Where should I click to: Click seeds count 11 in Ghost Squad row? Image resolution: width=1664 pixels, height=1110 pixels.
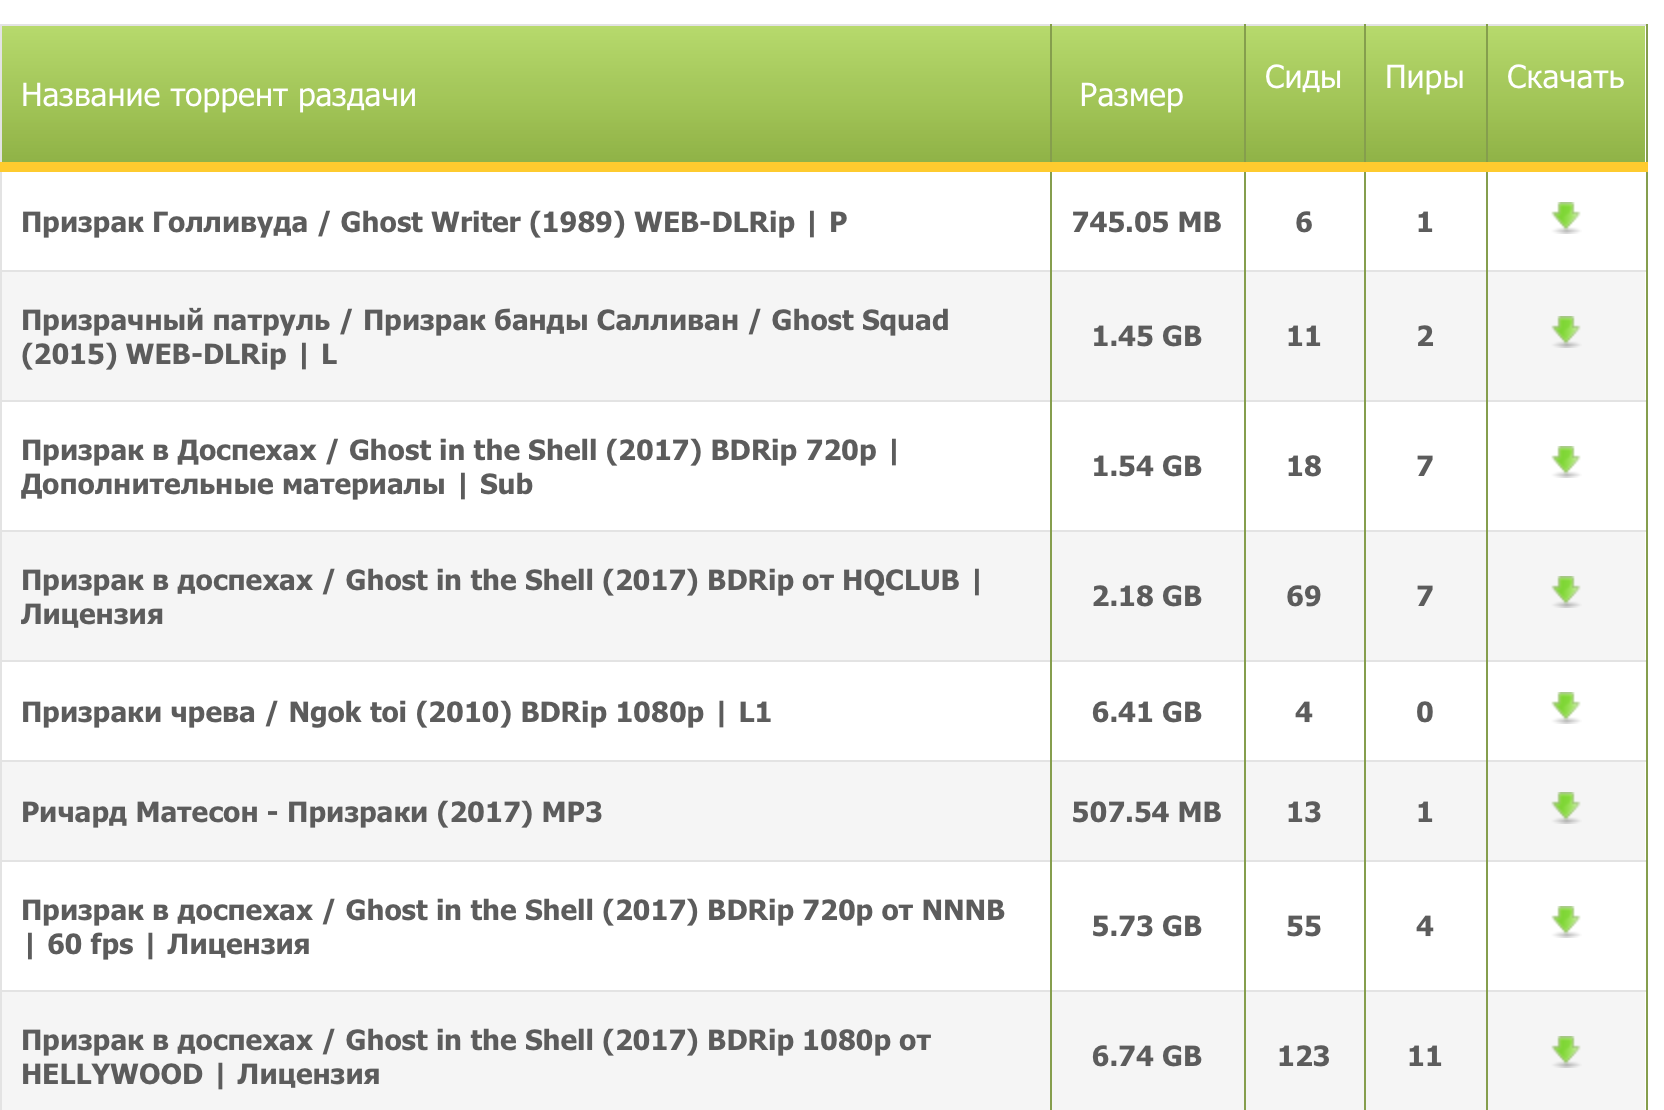pyautogui.click(x=1304, y=336)
